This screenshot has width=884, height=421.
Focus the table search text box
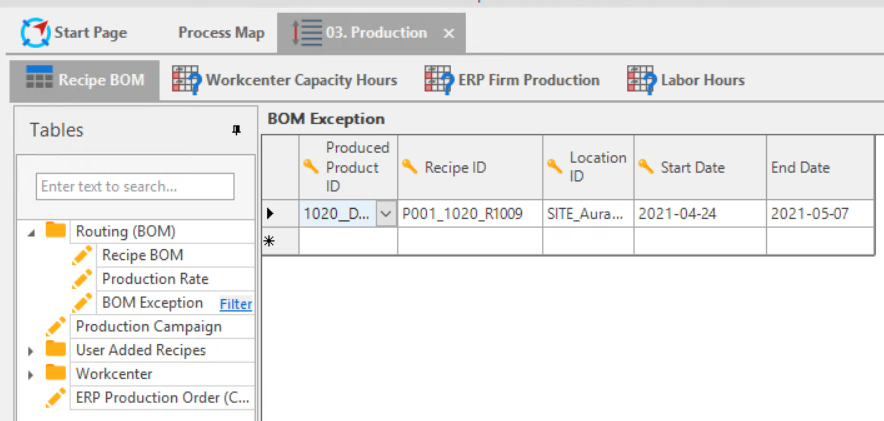pyautogui.click(x=135, y=187)
